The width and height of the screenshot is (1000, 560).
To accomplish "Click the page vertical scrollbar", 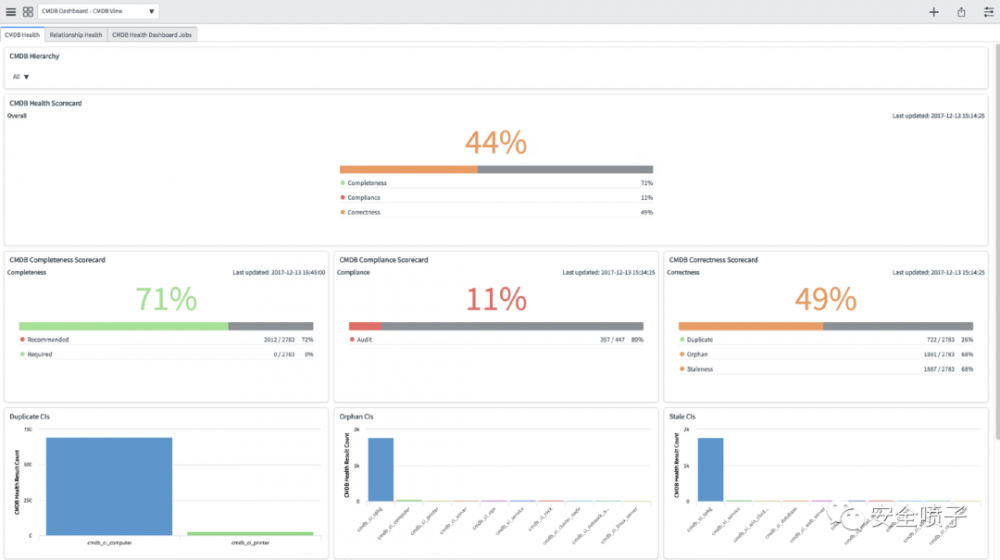I will [x=997, y=242].
